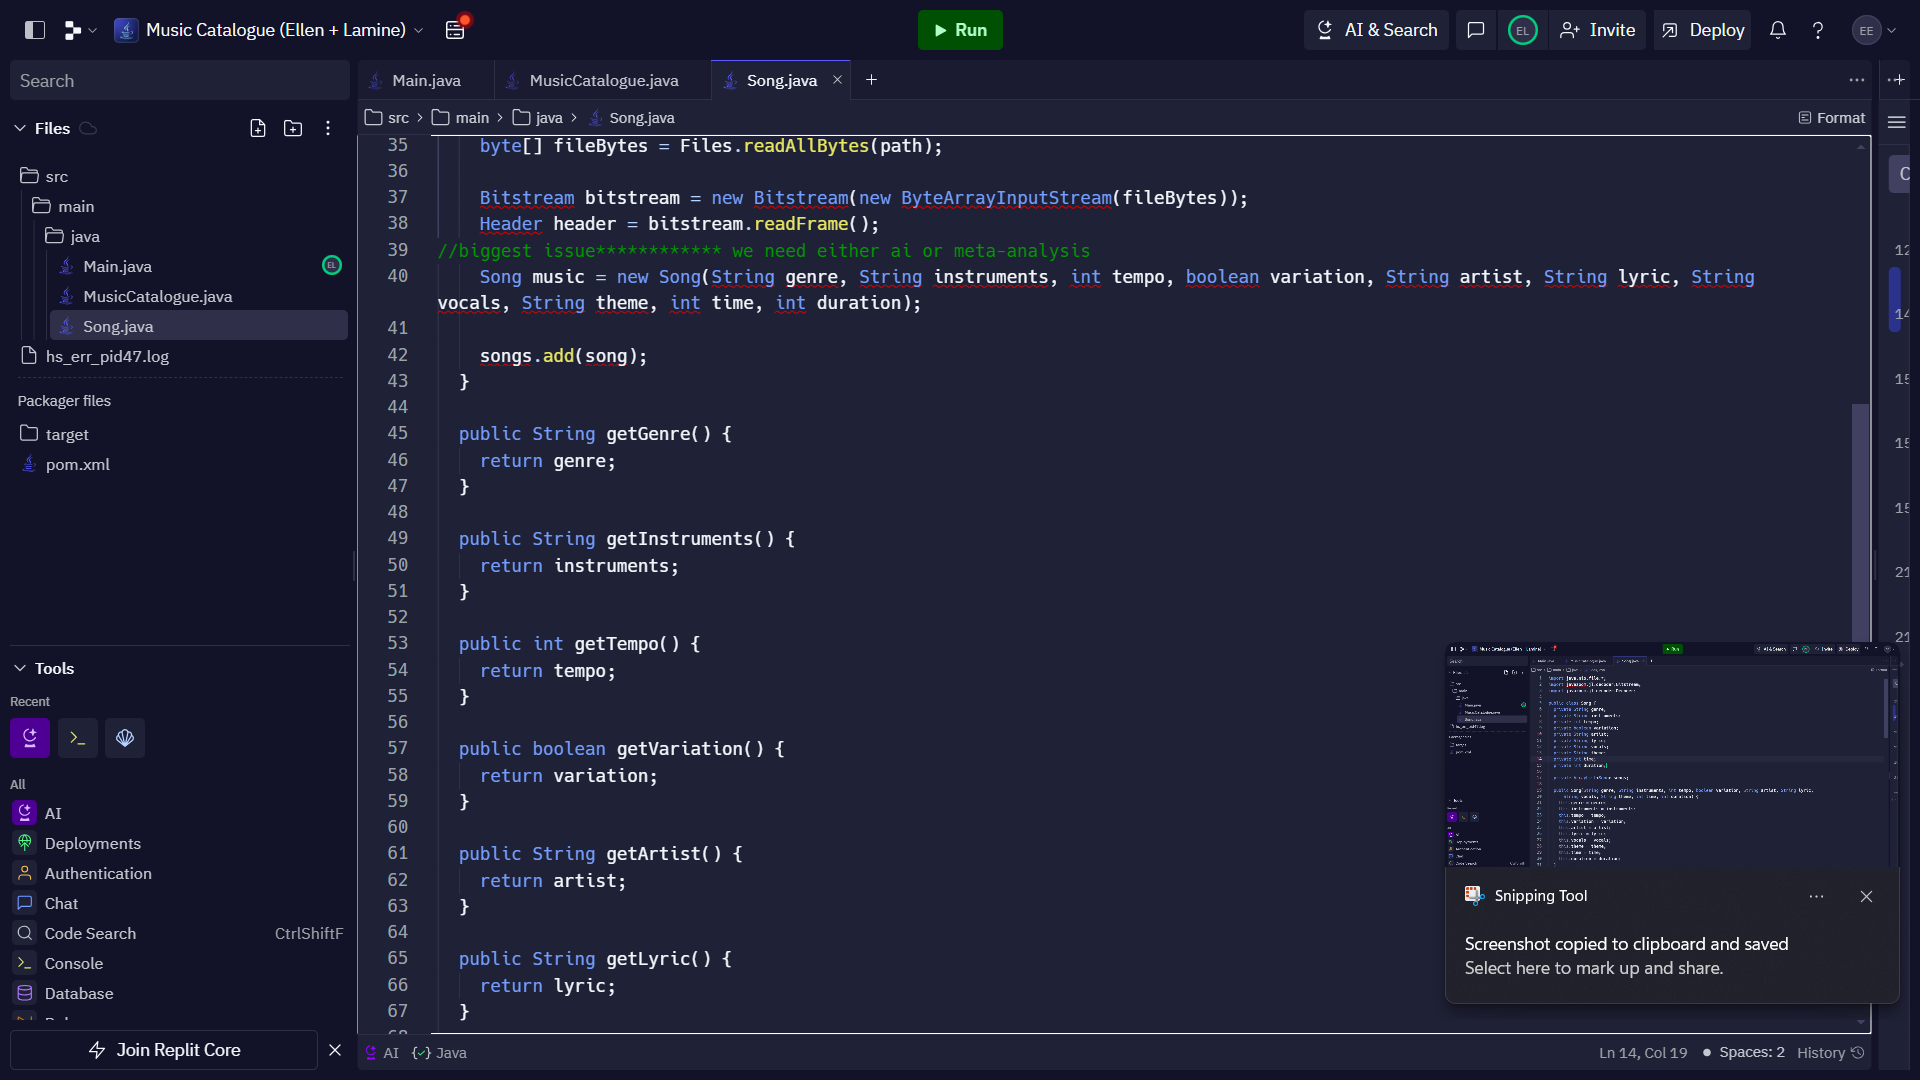Open project name dropdown menu
Viewport: 1920px width, 1080px height.
[419, 30]
